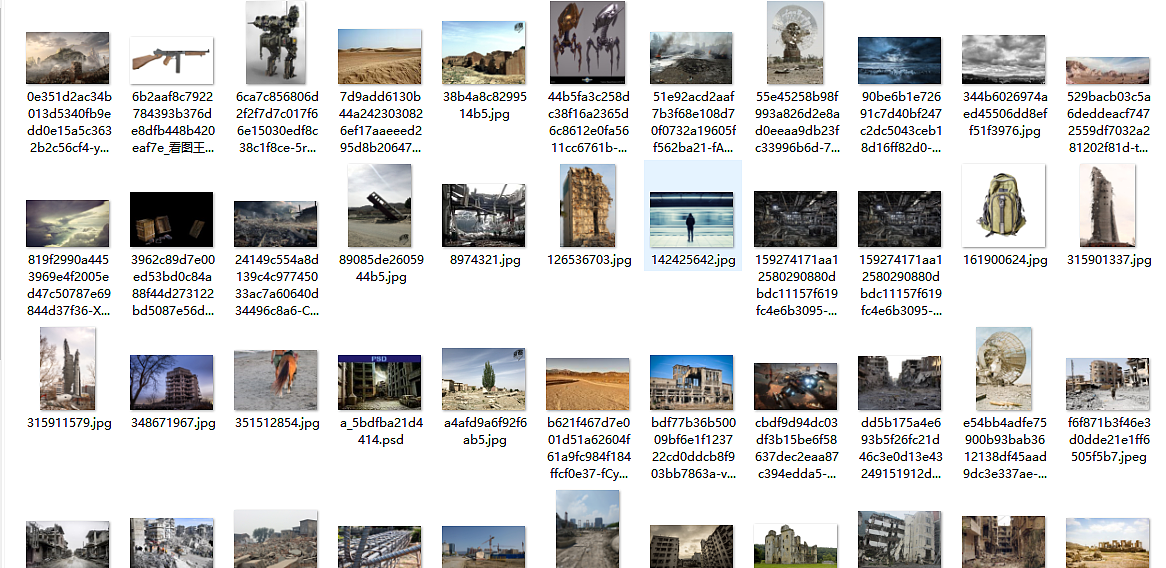Click file name 38b4a8c8299514b5.jpg
This screenshot has height=568, width=1166.
pos(483,106)
